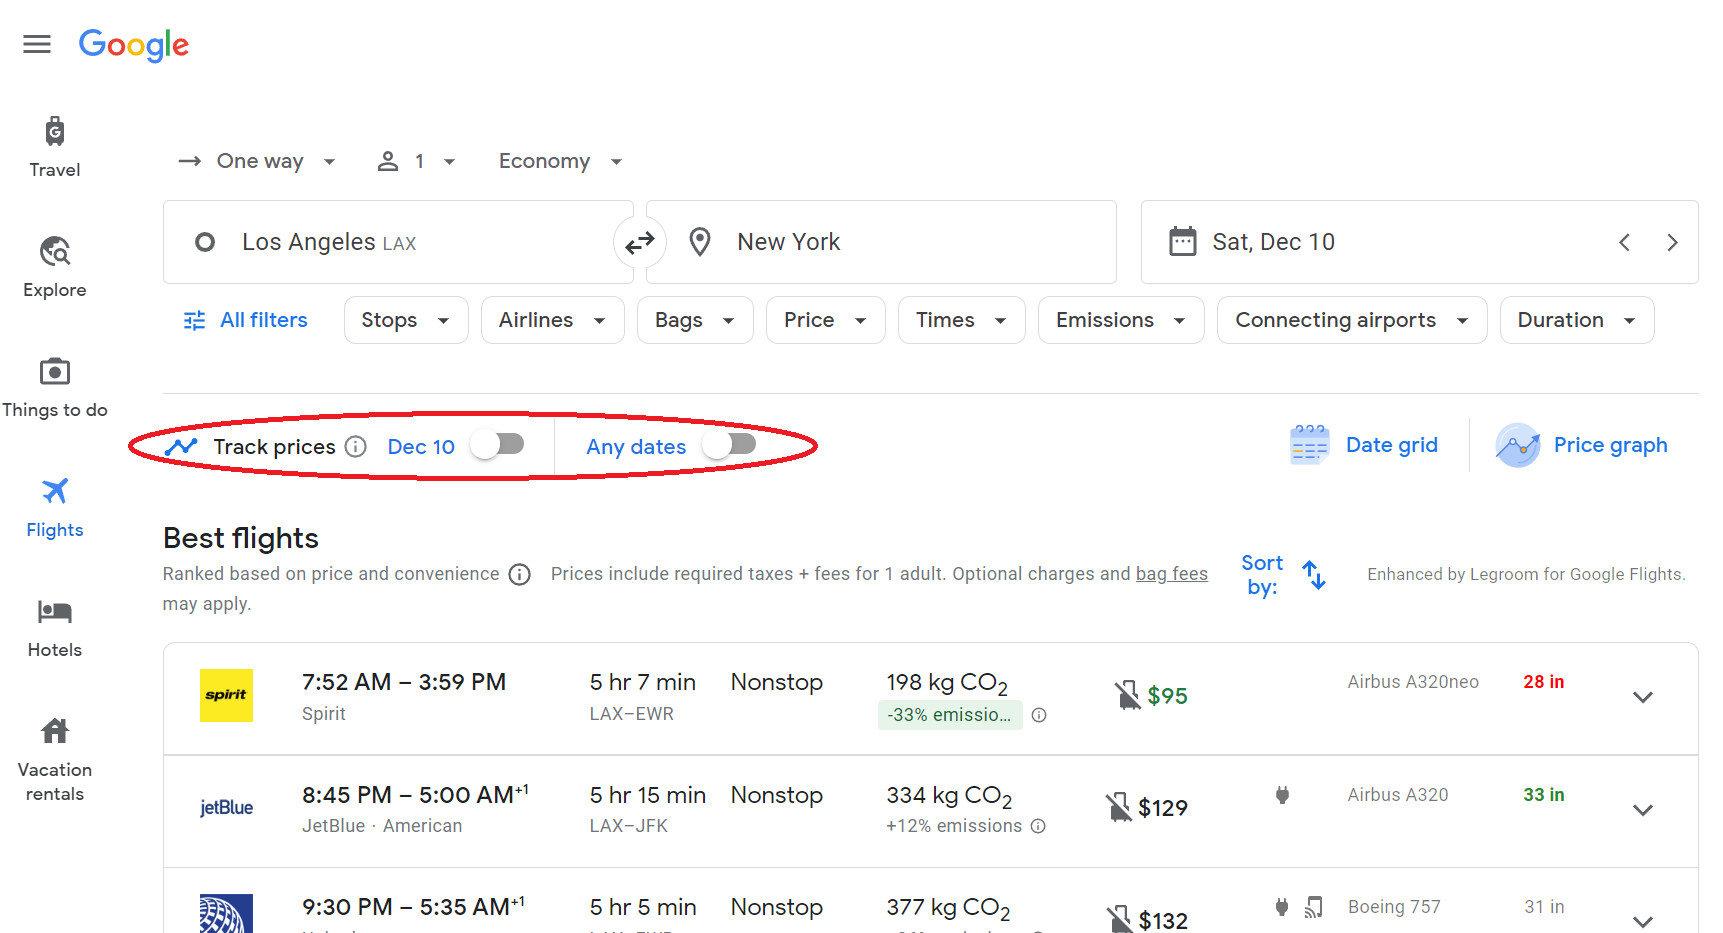Open the Stops filter dropdown

point(406,320)
